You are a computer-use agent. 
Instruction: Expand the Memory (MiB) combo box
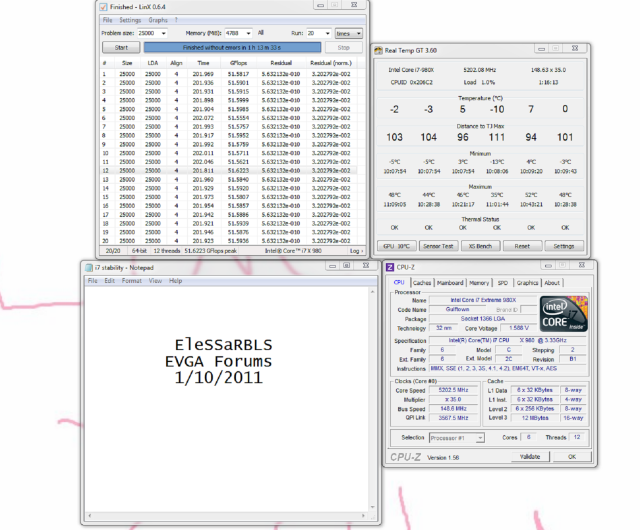coord(248,33)
